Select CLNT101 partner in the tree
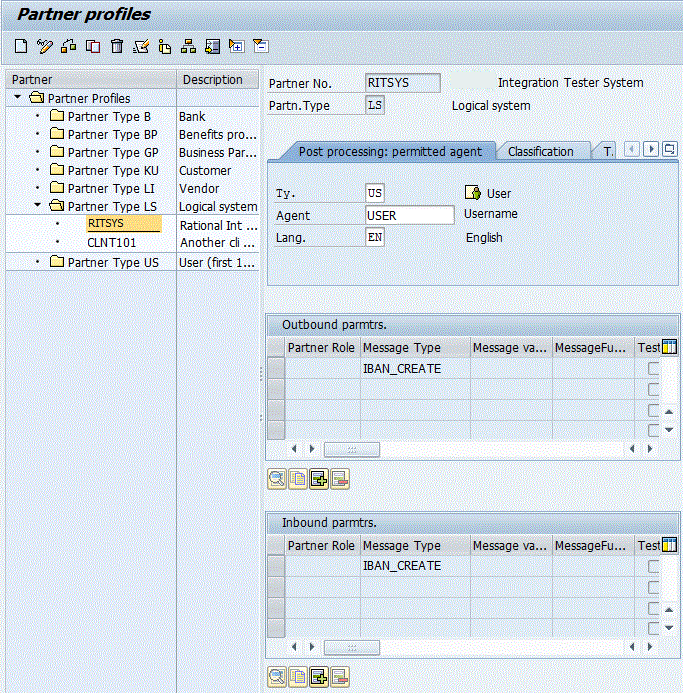 [x=111, y=242]
